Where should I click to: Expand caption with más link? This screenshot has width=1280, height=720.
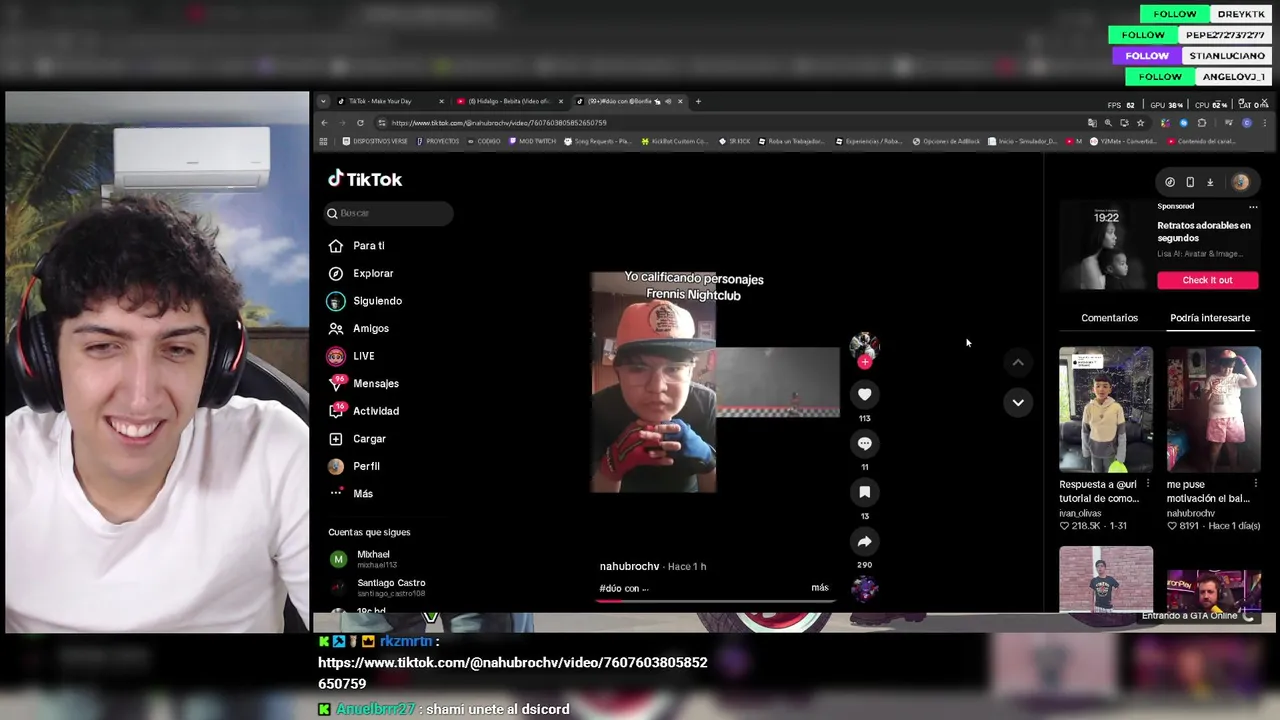820,588
